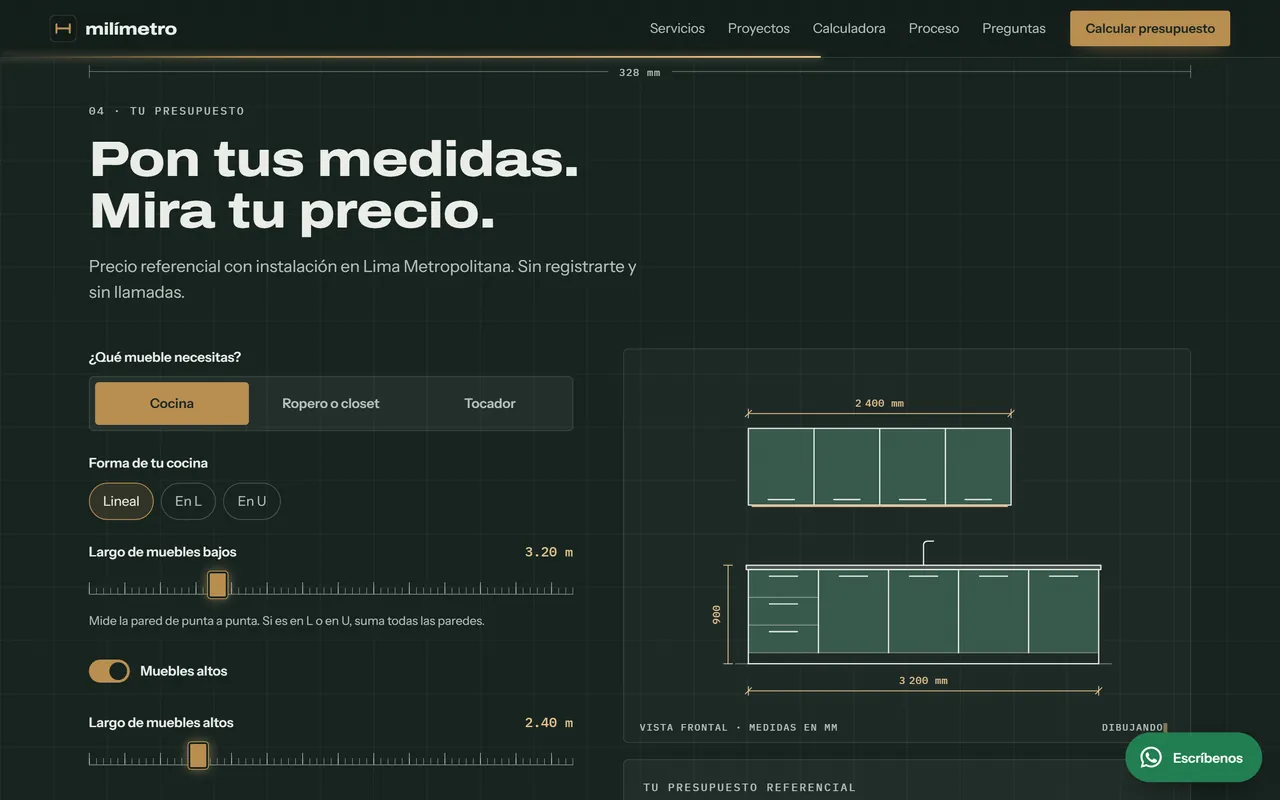1280x800 pixels.
Task: Select the Cocina furniture tab
Action: pos(172,403)
